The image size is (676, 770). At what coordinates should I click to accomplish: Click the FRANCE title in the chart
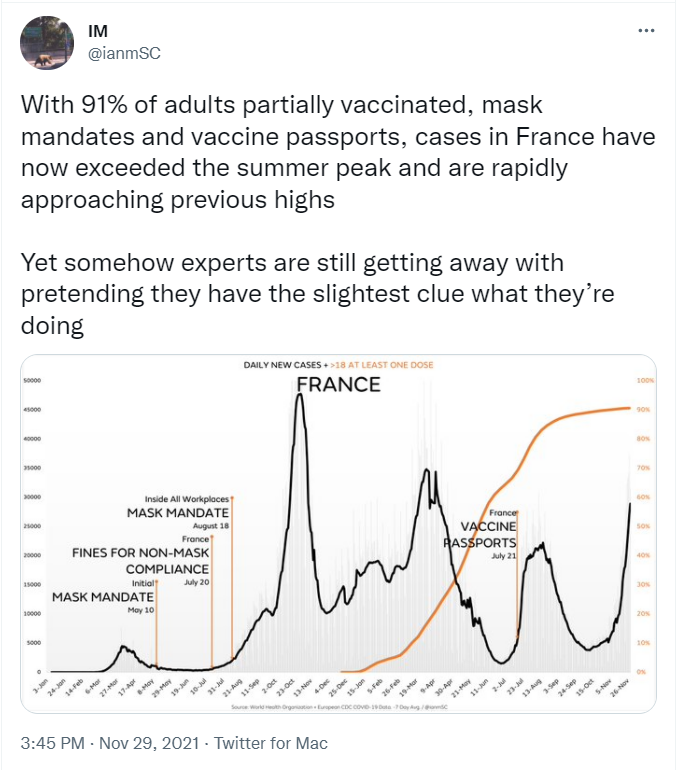[x=337, y=385]
